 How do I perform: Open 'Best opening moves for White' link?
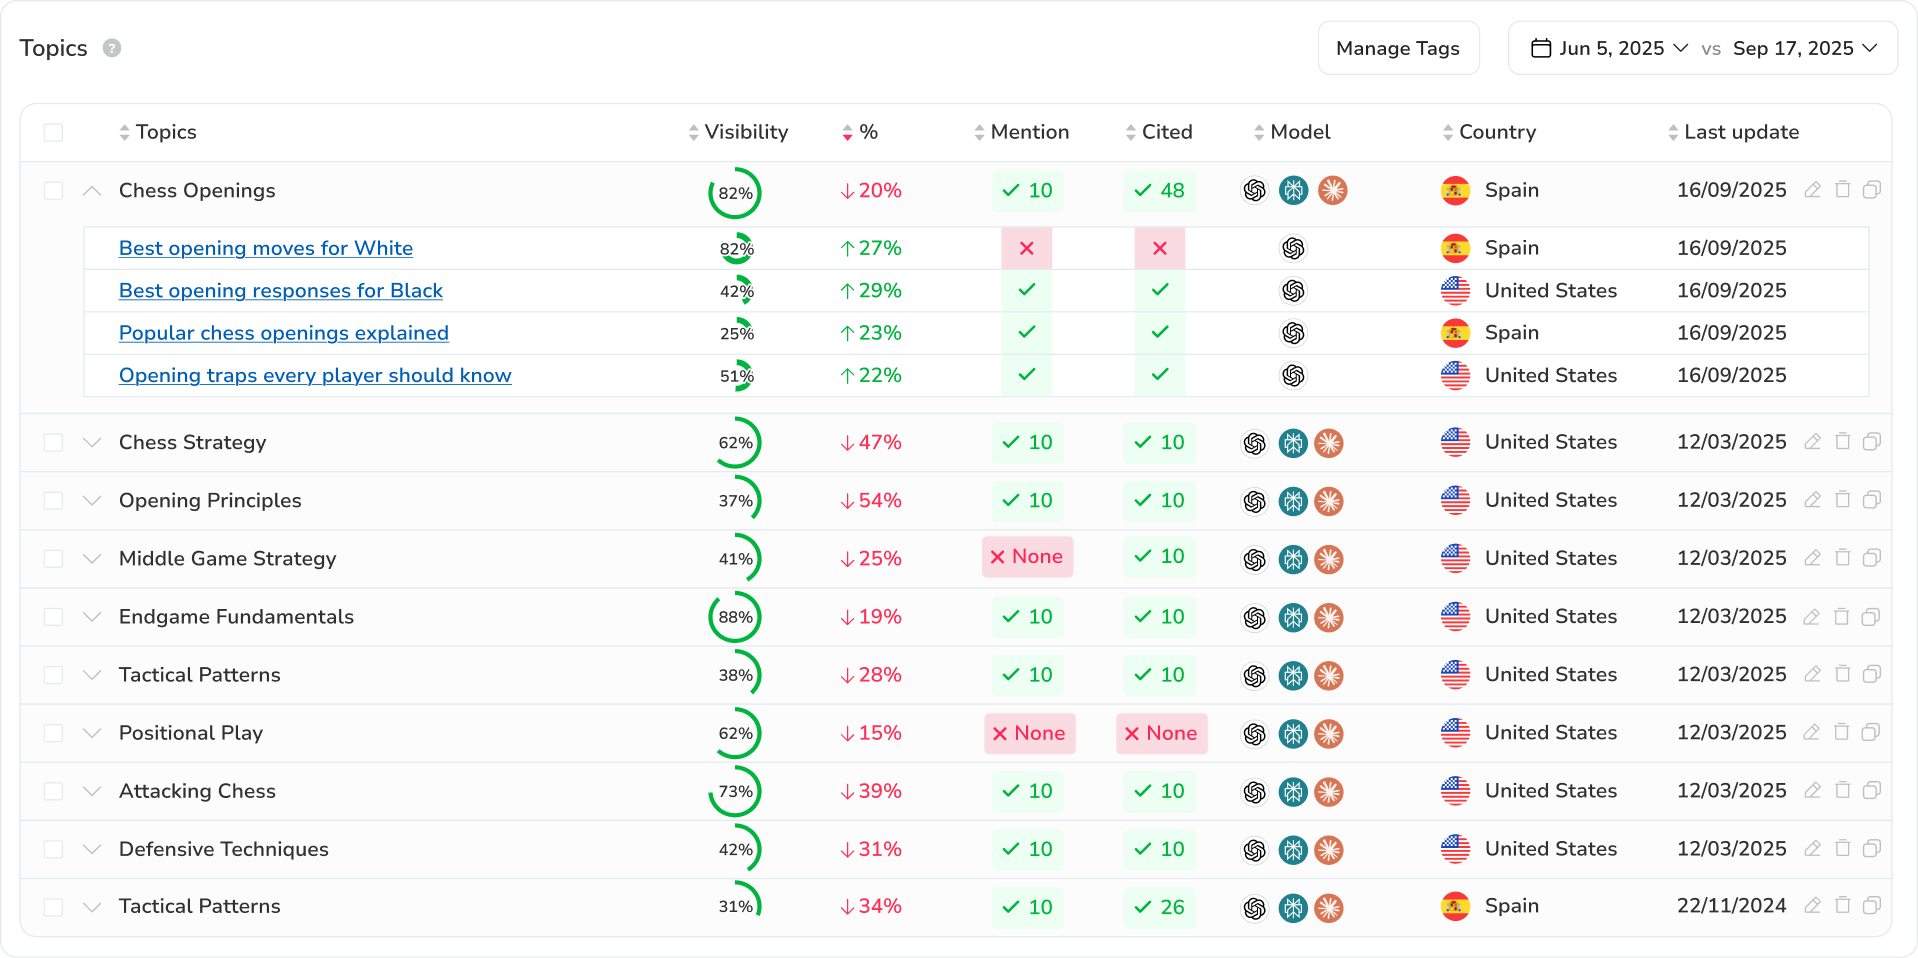coord(266,248)
